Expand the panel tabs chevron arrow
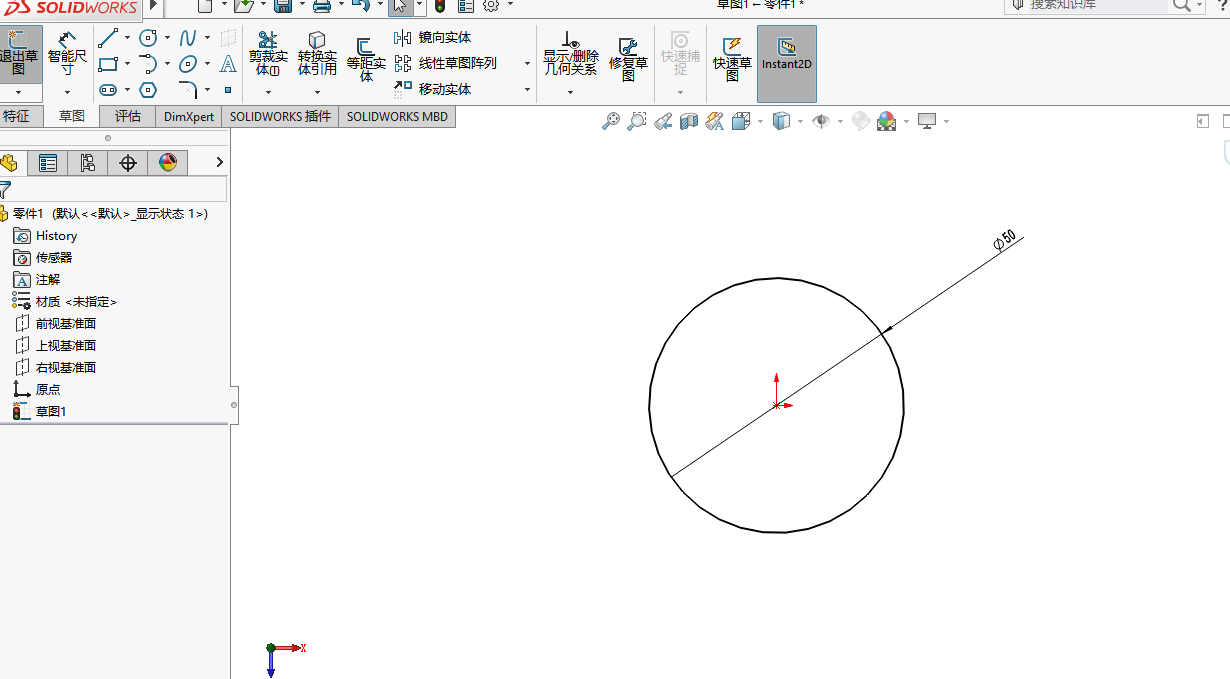The image size is (1230, 679). click(219, 162)
